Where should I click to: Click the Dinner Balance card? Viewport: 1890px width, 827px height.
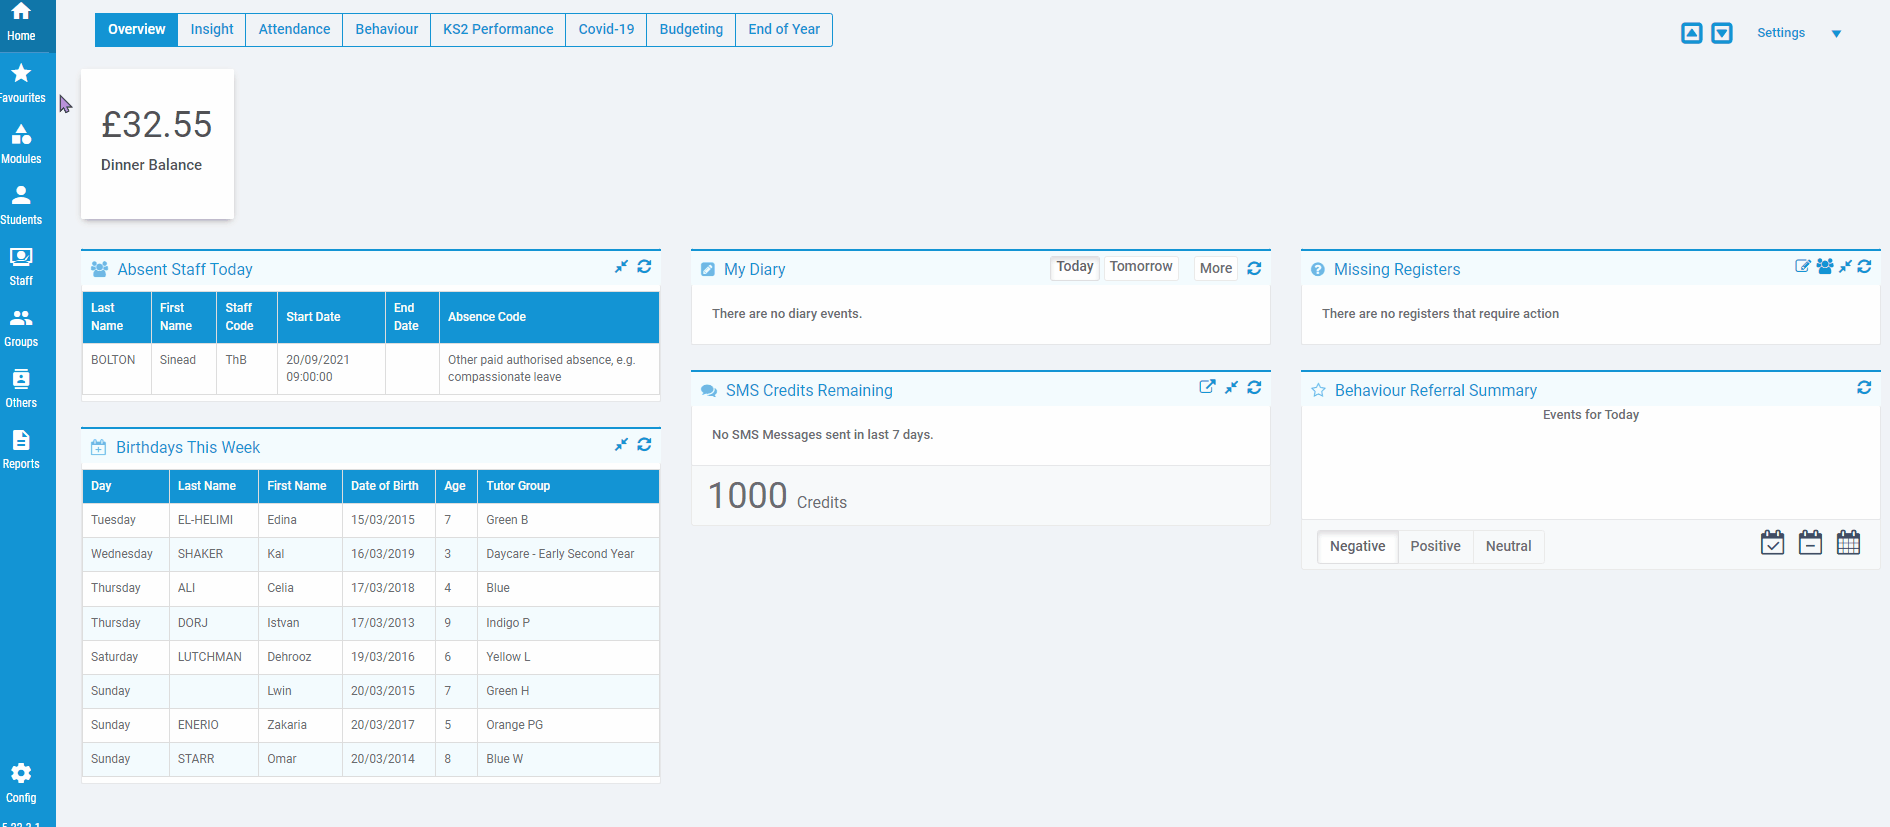click(157, 144)
